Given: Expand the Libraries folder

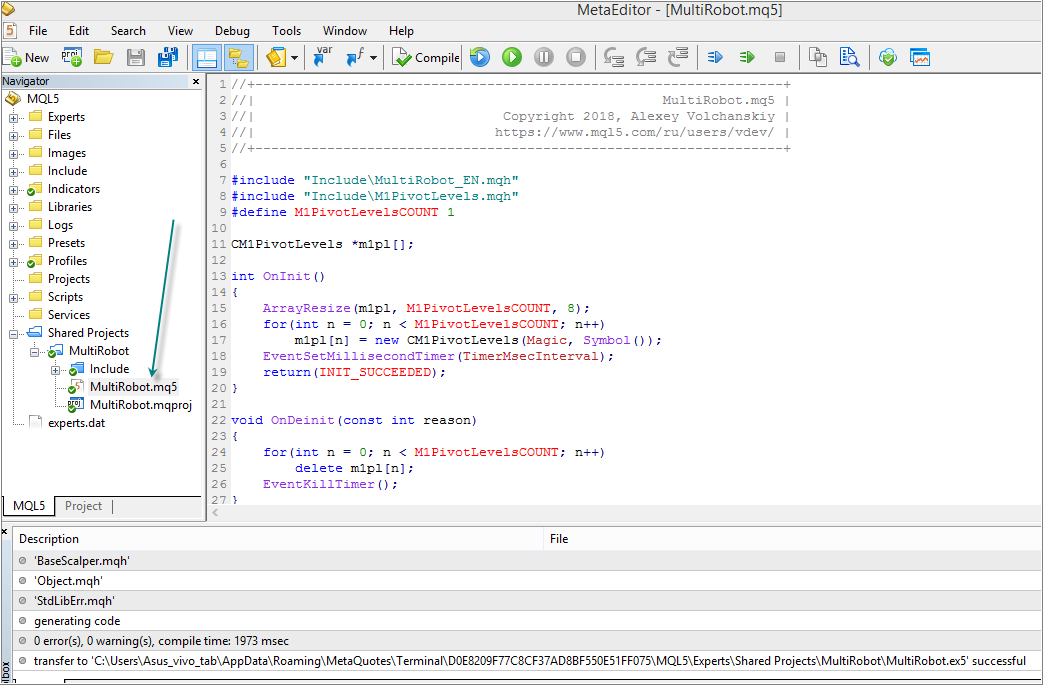Looking at the screenshot, I should click(x=13, y=207).
